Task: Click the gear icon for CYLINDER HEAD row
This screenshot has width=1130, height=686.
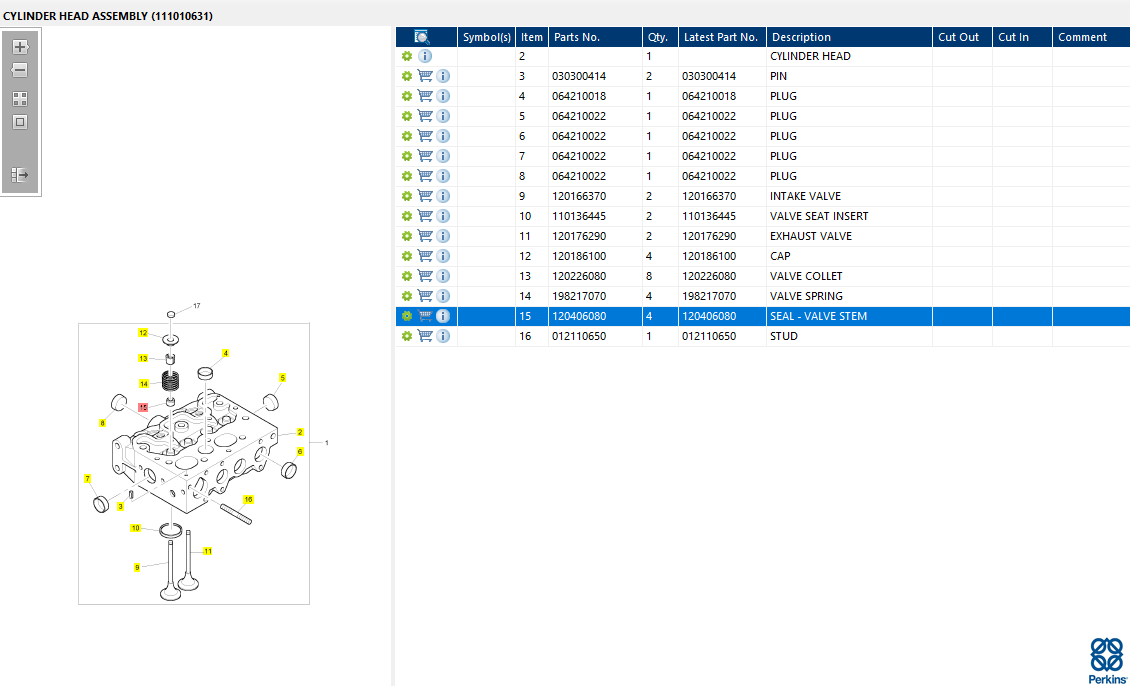Action: click(x=407, y=56)
